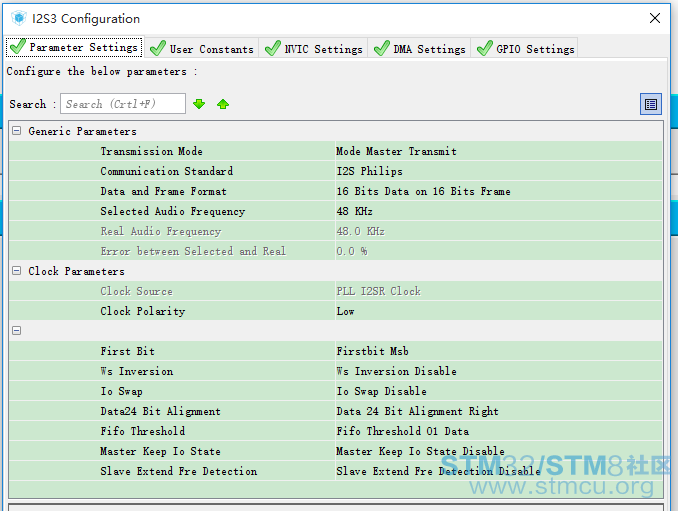678x511 pixels.
Task: Switch to the NVIC Settings tab
Action: [x=313, y=48]
